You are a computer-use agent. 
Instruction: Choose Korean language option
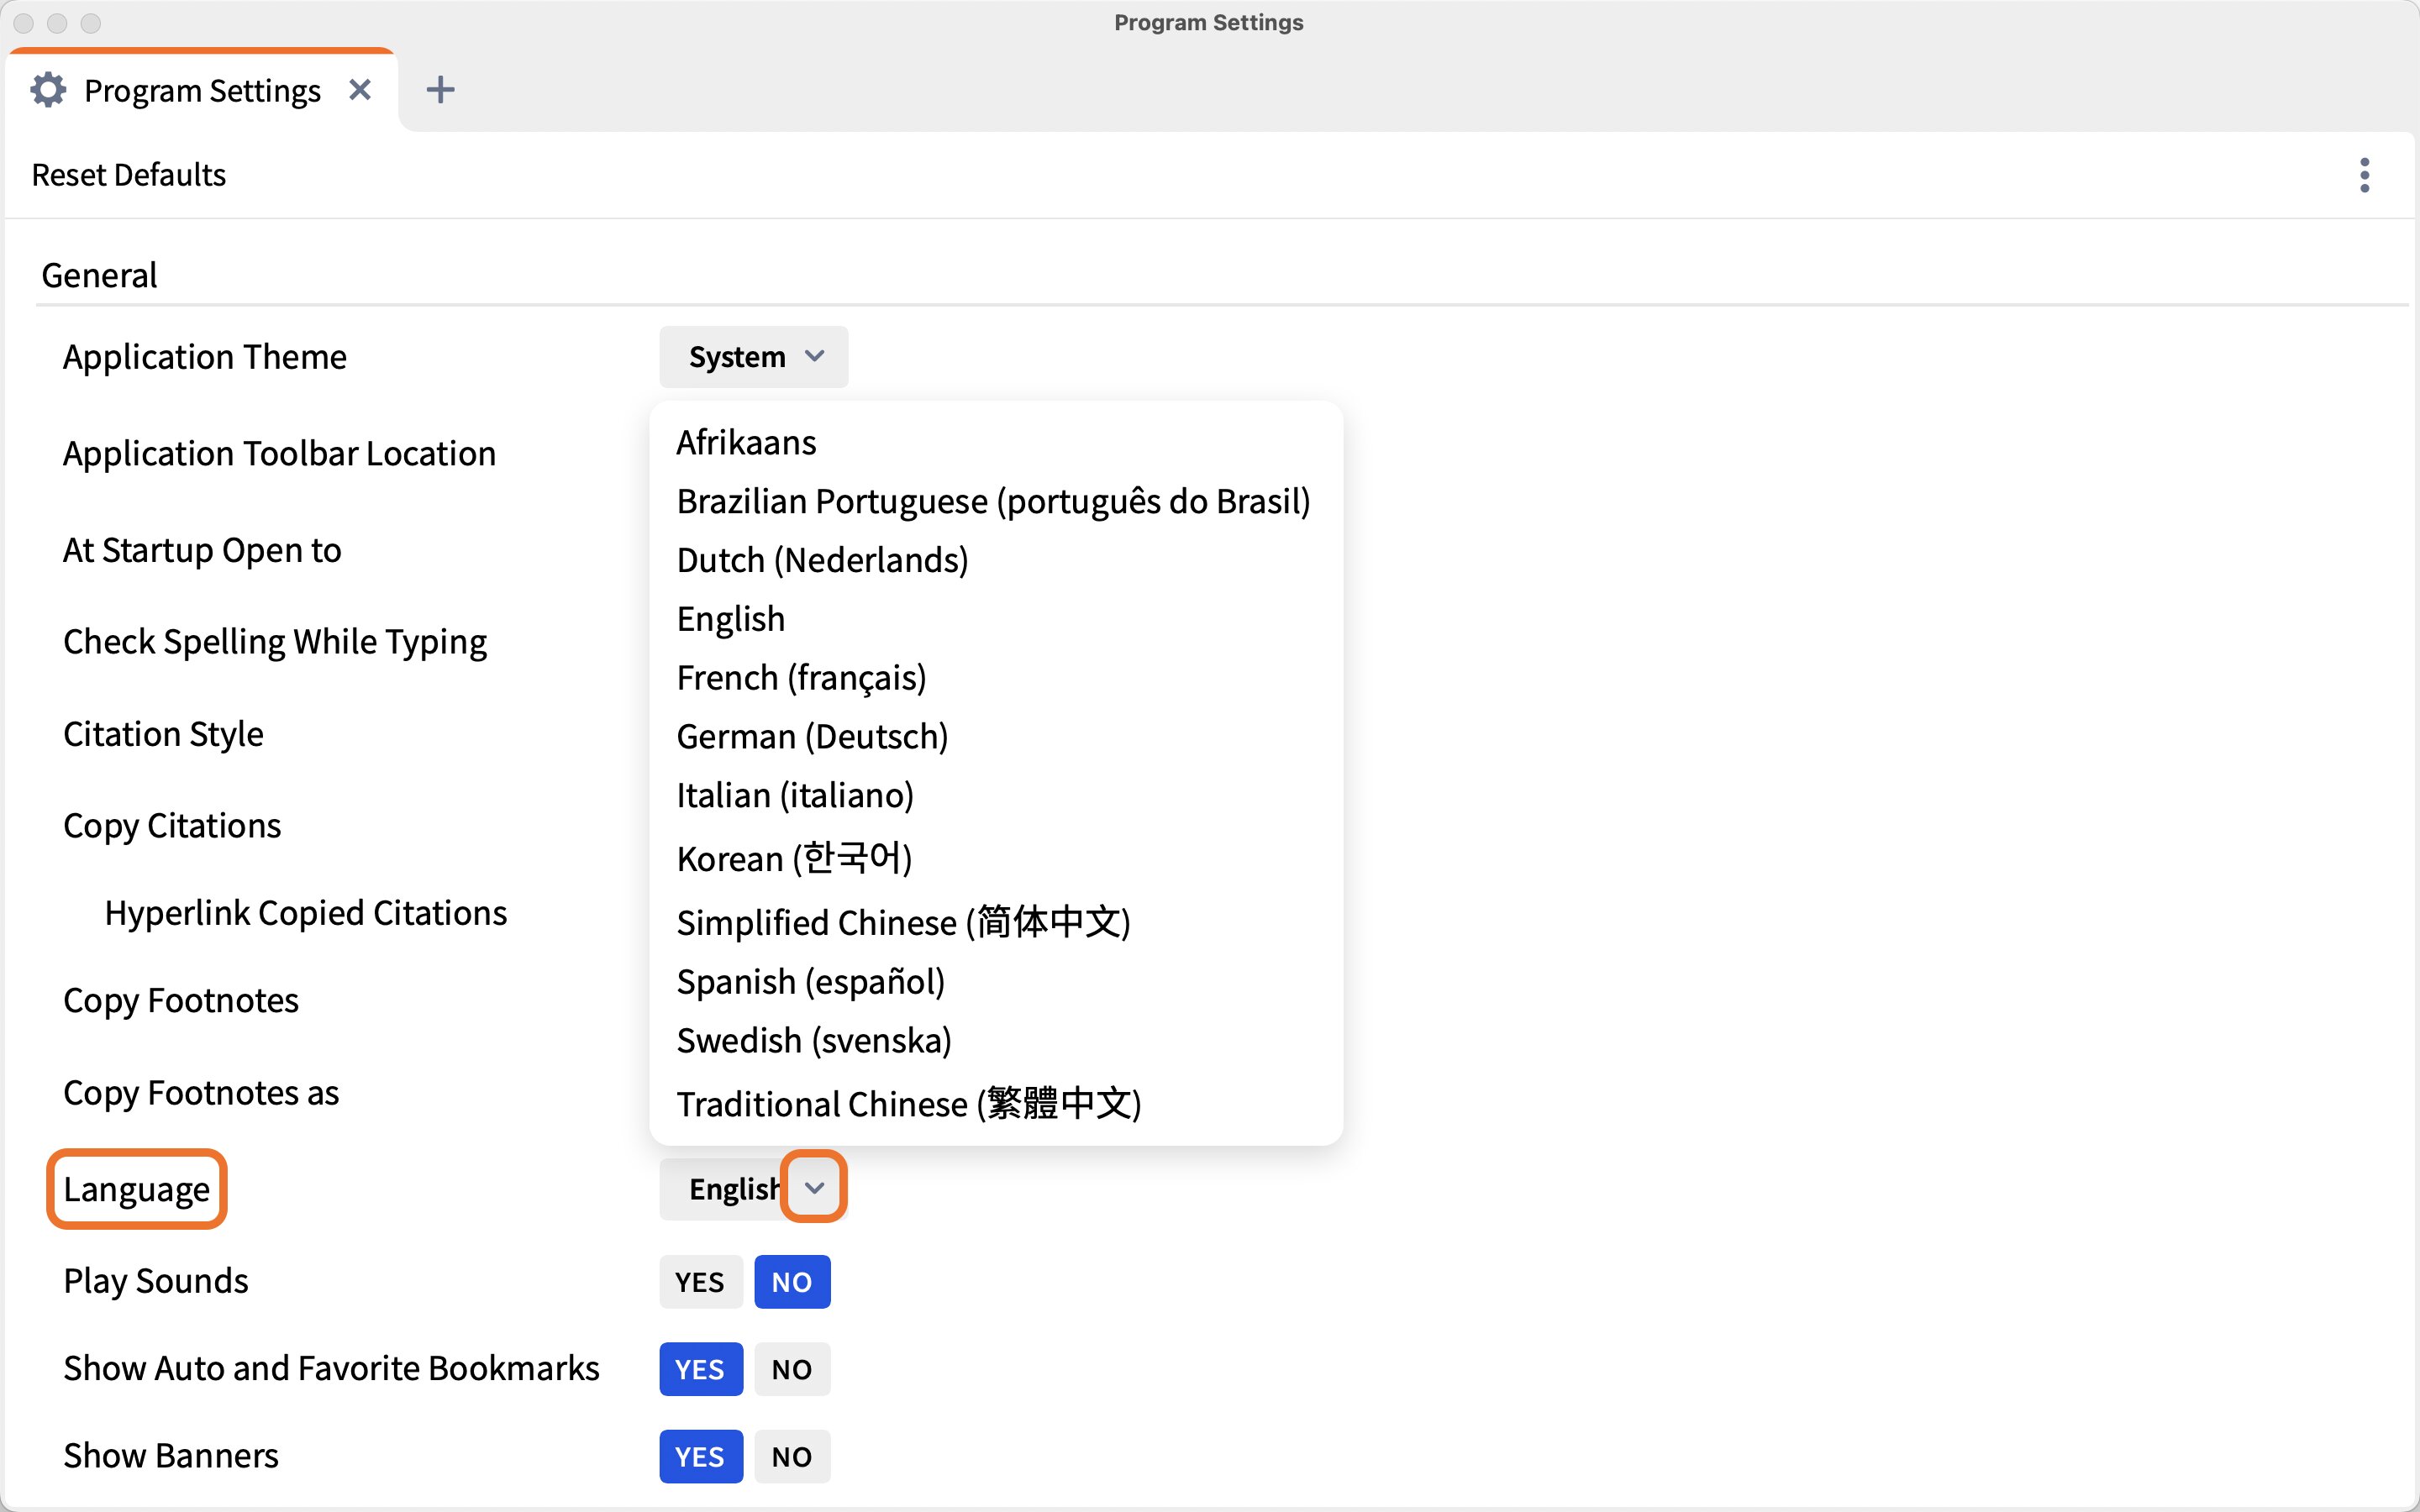point(794,858)
